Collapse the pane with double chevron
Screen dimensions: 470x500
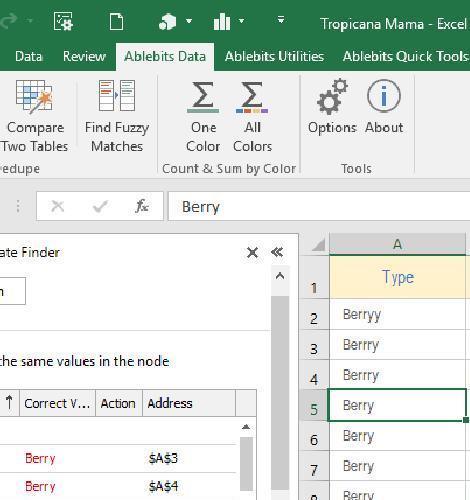pyautogui.click(x=277, y=252)
